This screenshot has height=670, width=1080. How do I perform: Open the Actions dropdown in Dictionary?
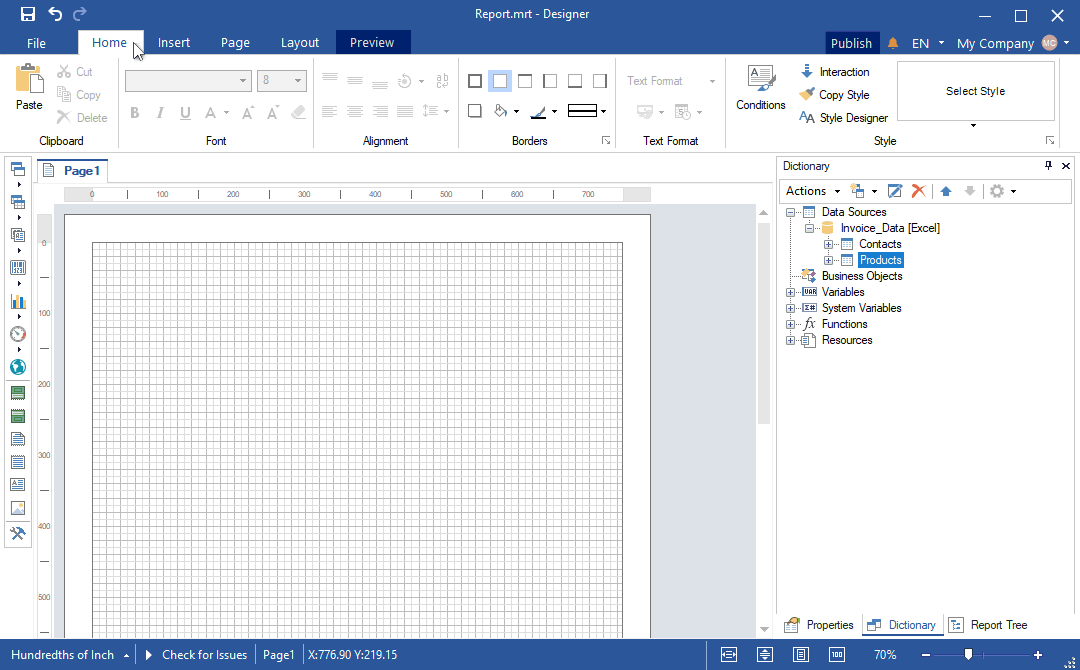(813, 191)
